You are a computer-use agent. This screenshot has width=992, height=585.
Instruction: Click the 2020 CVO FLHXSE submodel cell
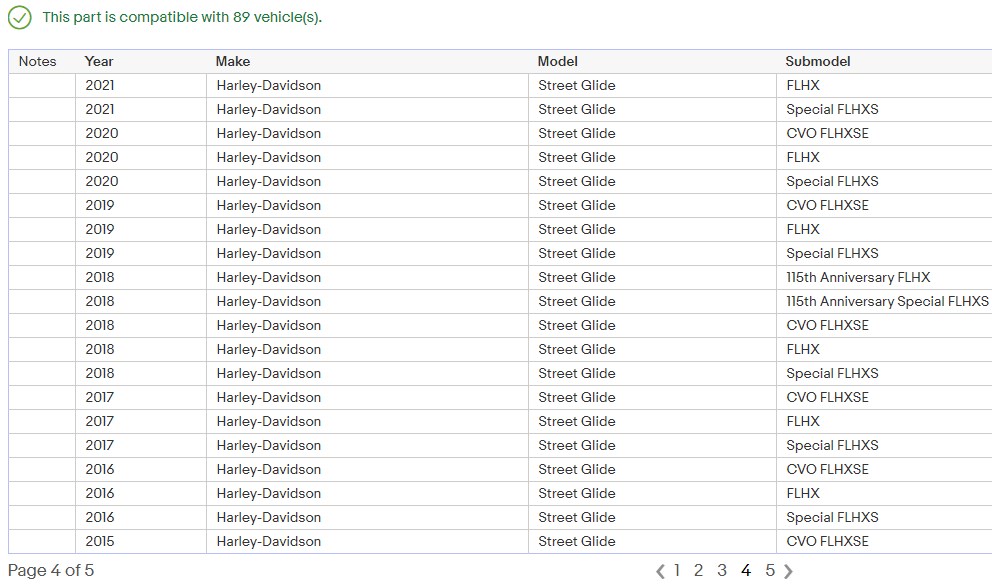pyautogui.click(x=826, y=133)
